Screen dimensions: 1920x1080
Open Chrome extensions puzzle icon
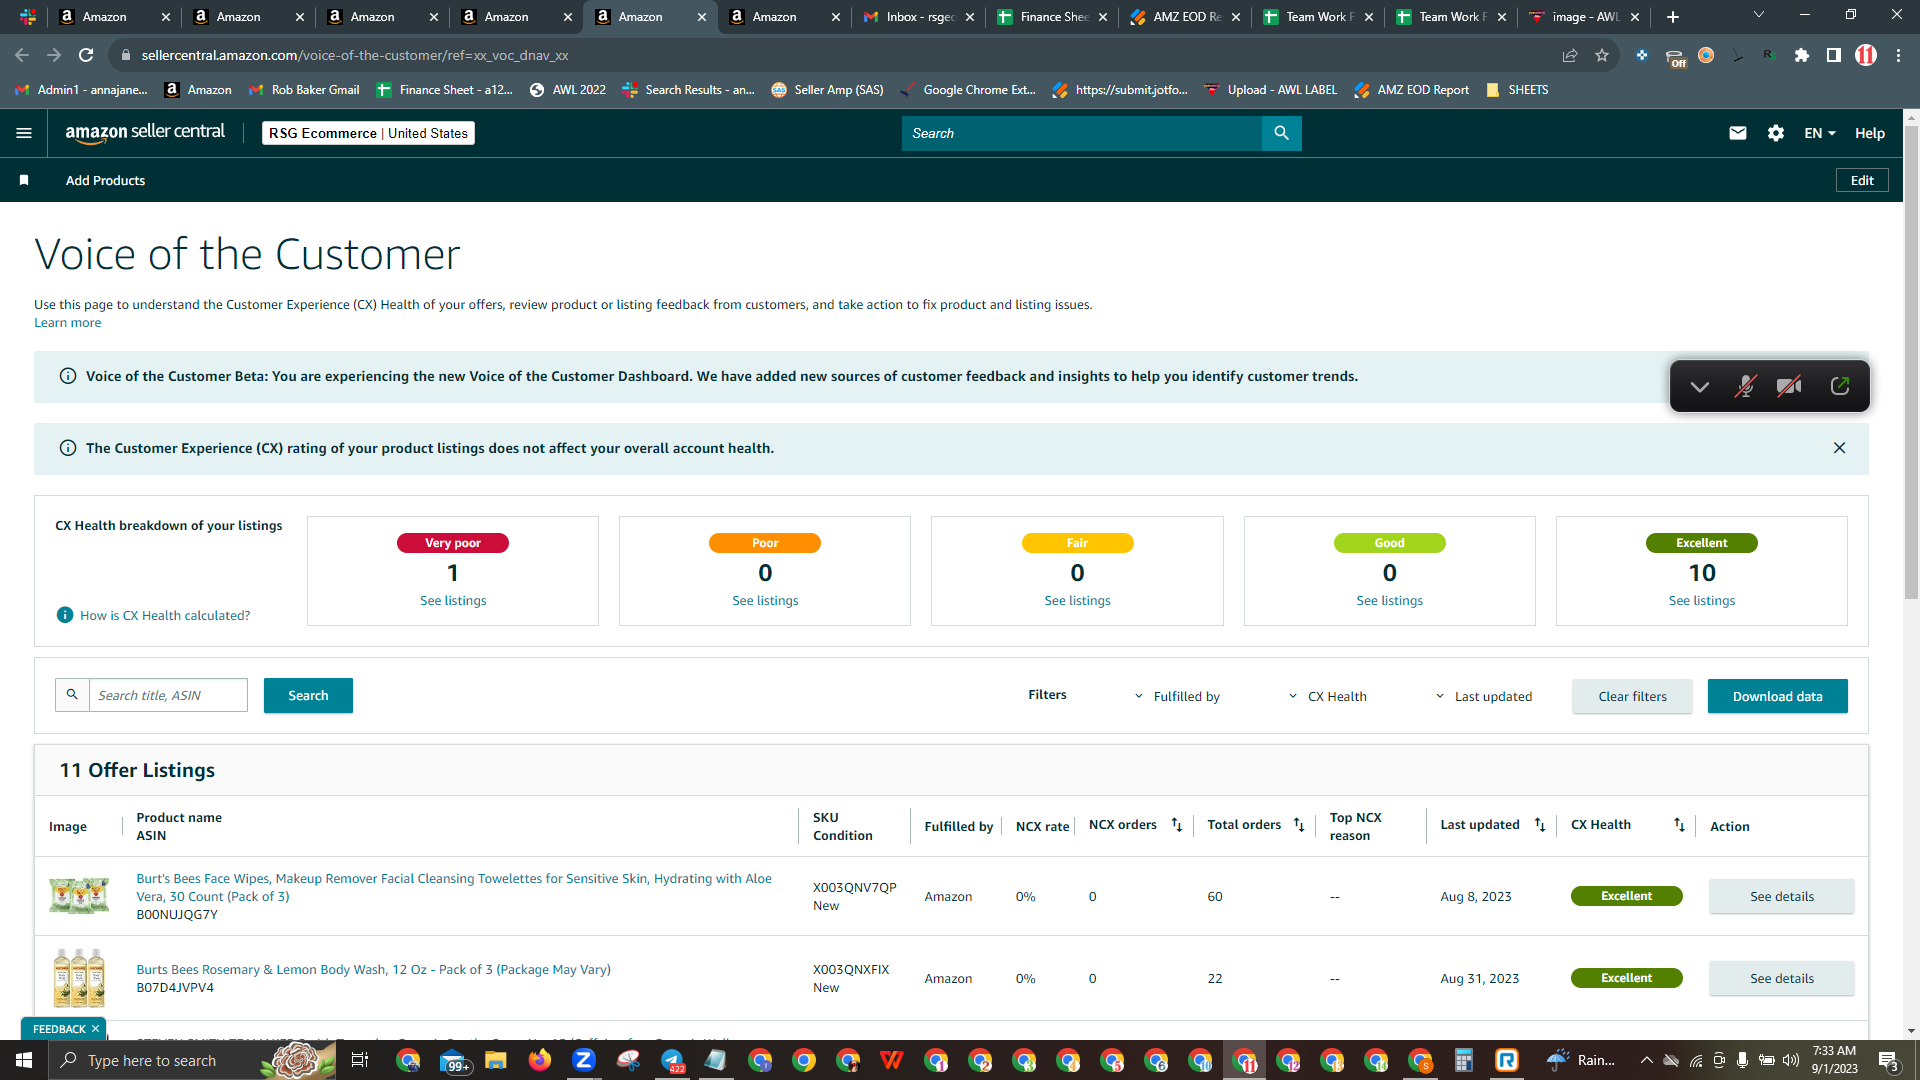[1802, 55]
